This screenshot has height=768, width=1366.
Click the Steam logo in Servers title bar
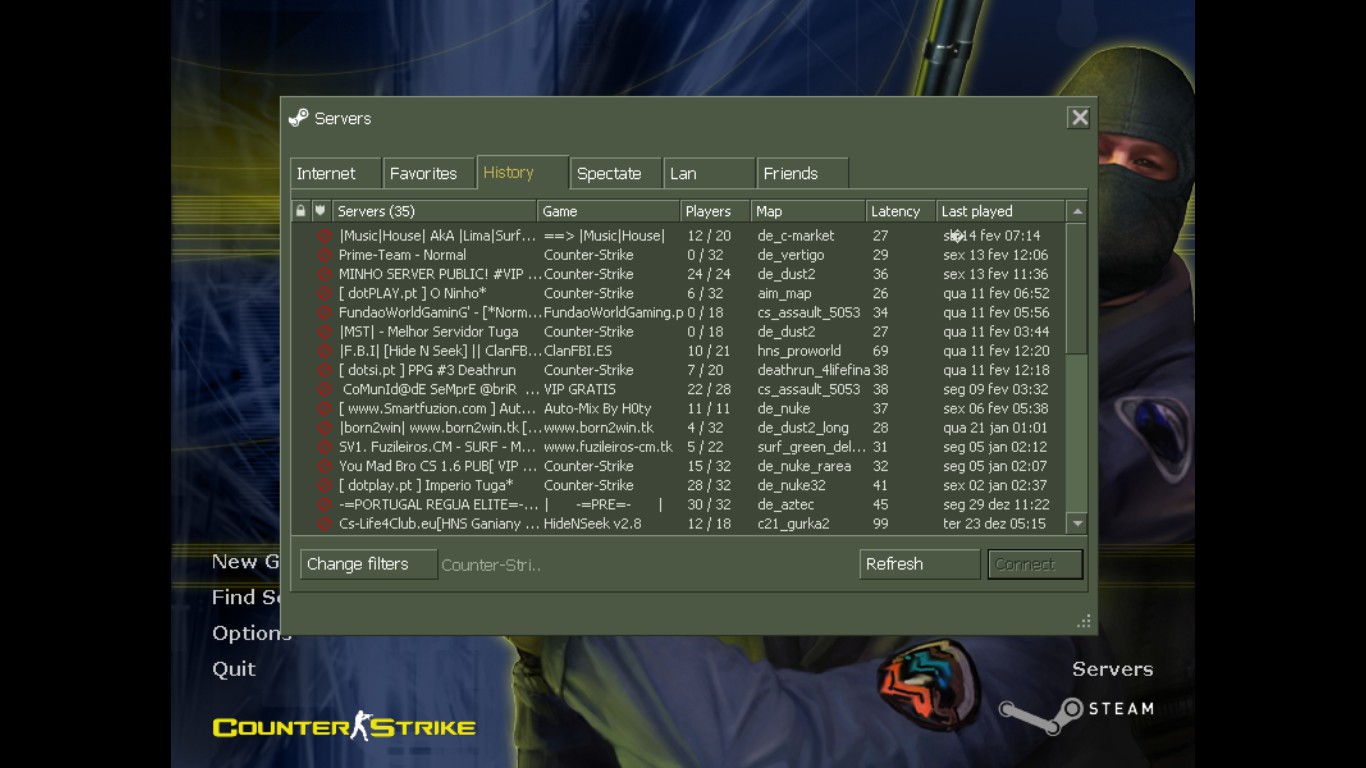[x=298, y=118]
